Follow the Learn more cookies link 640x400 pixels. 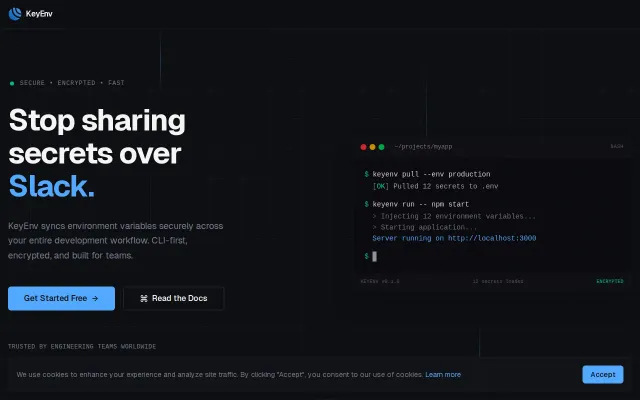coord(443,374)
